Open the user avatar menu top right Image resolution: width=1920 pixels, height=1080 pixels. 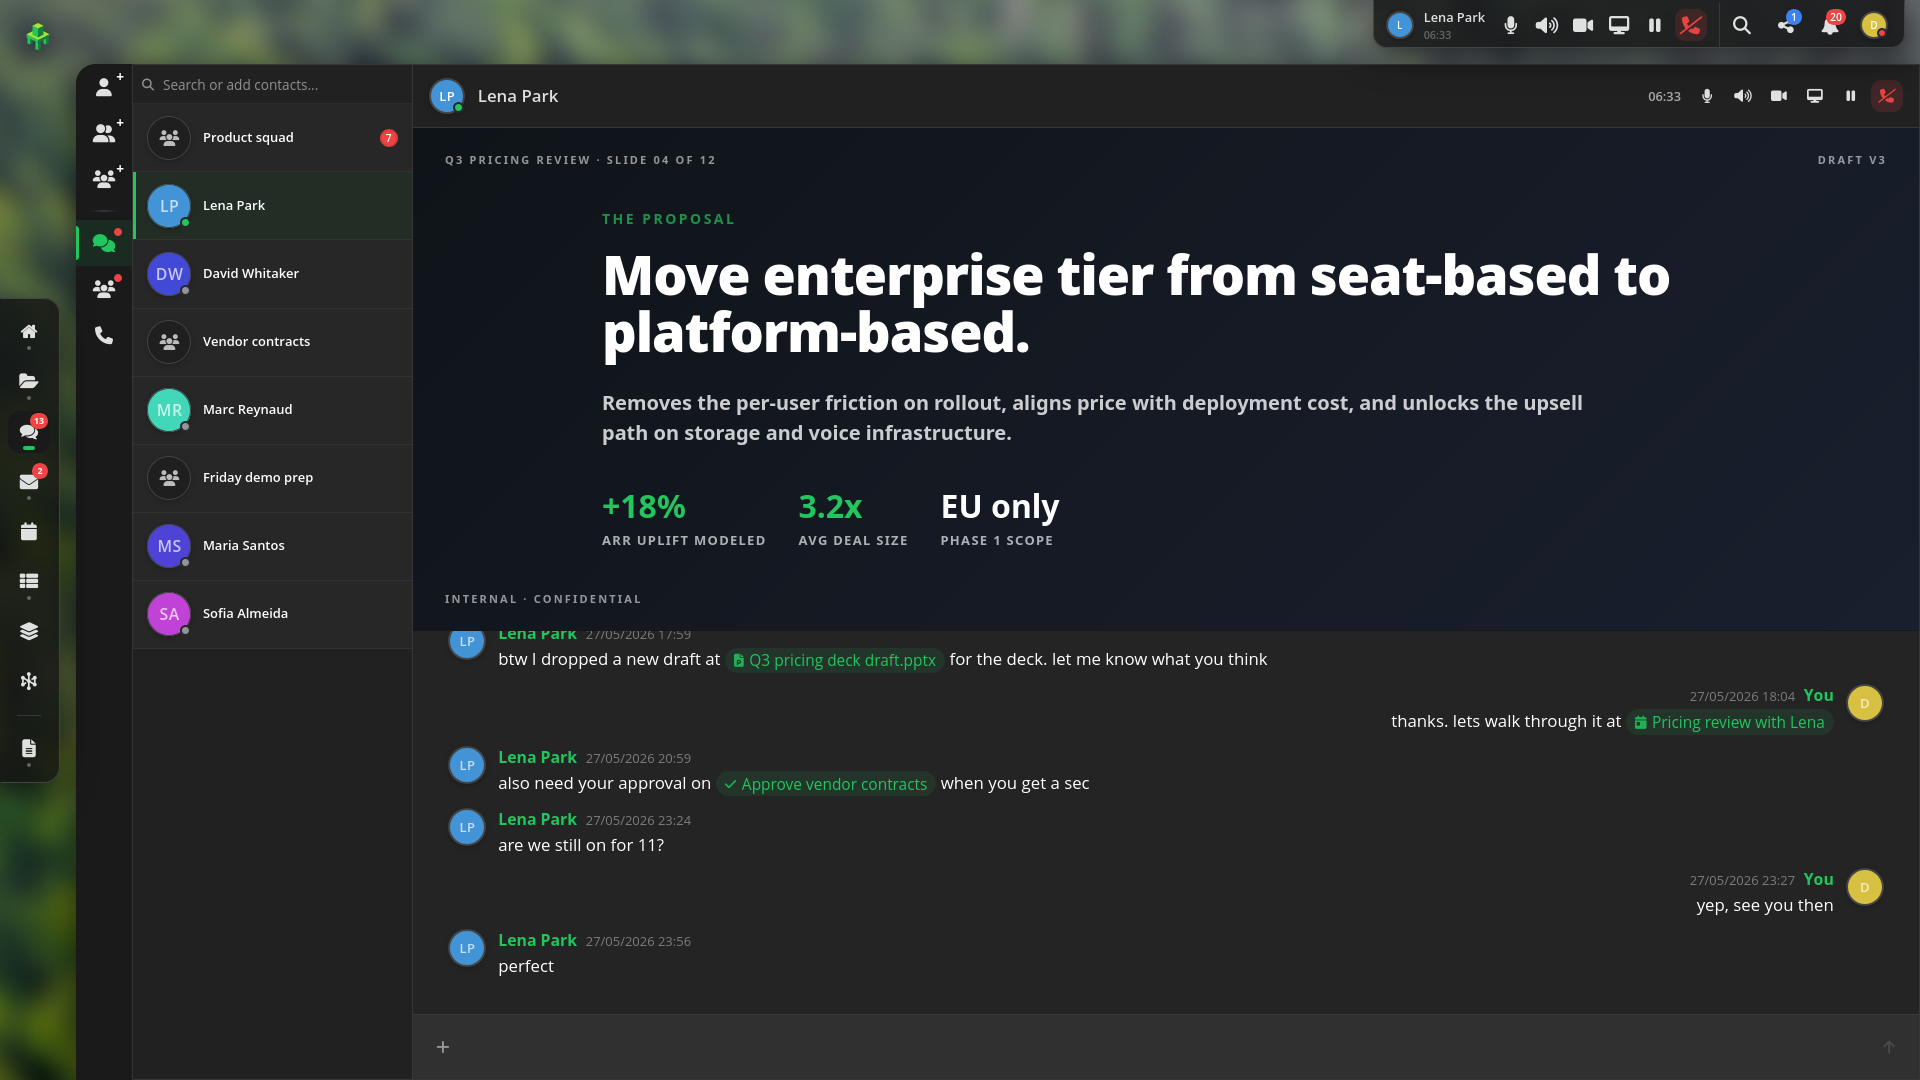1874,25
